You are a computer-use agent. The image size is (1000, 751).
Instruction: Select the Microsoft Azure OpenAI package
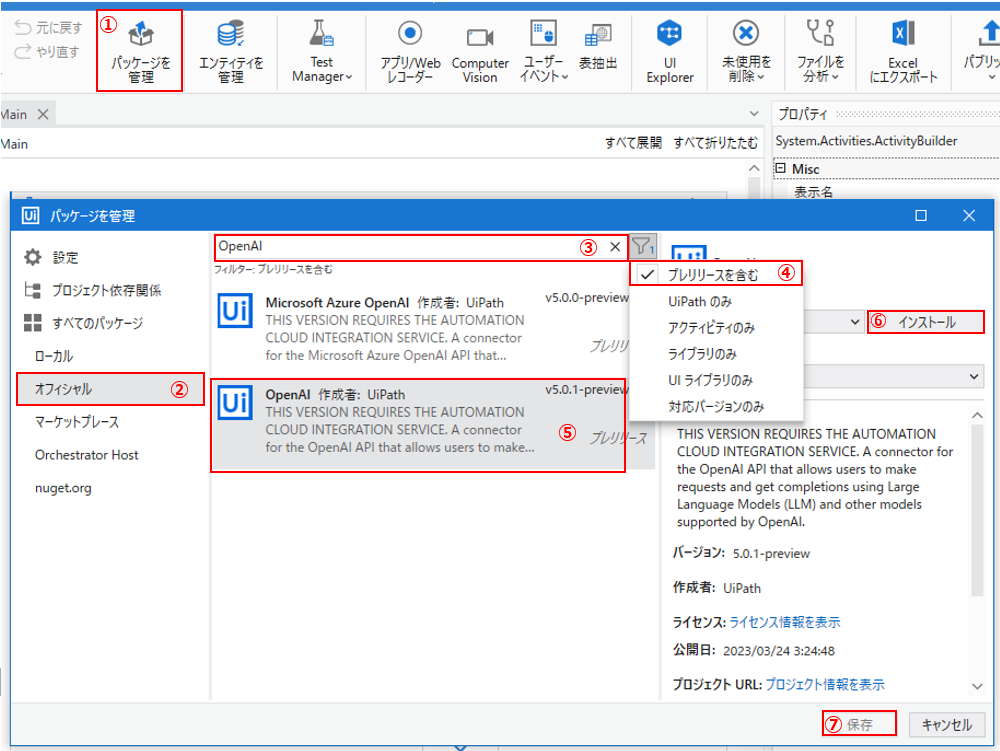coord(420,328)
